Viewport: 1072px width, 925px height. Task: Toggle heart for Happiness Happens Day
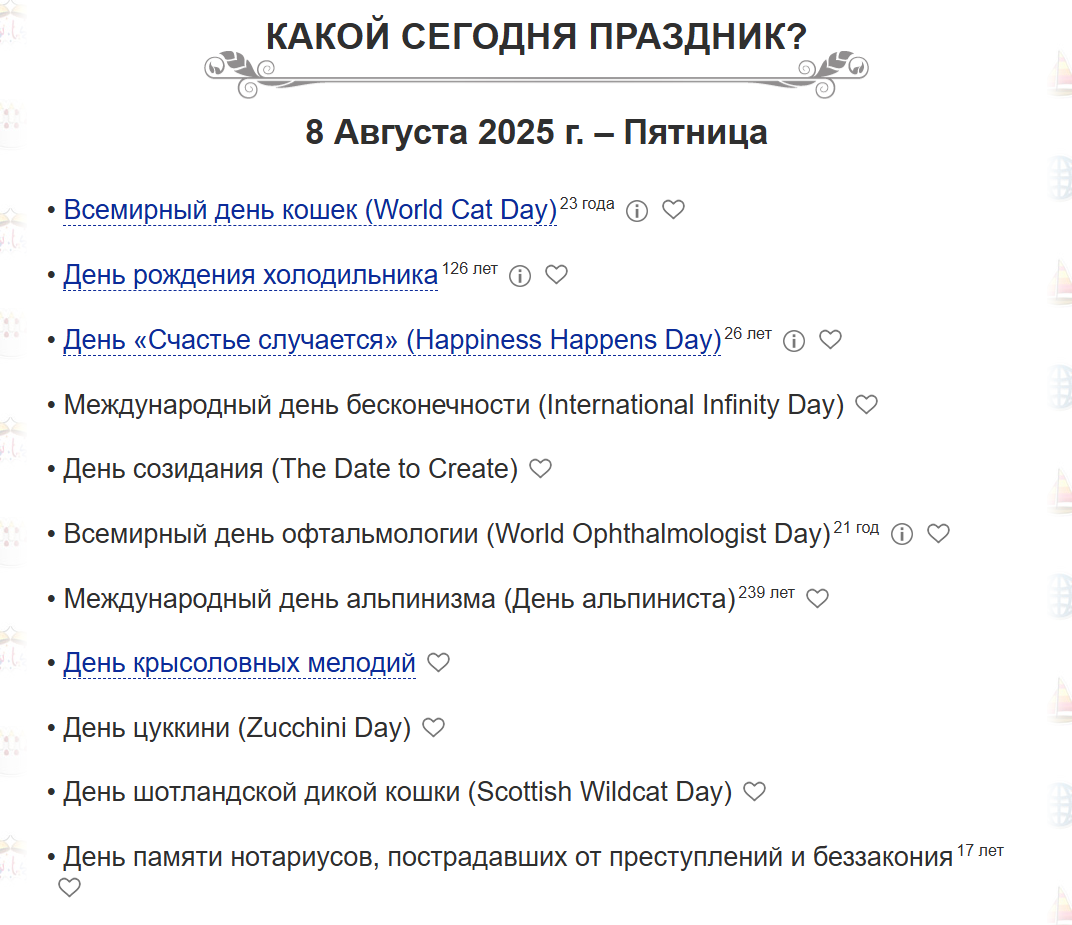[x=831, y=339]
